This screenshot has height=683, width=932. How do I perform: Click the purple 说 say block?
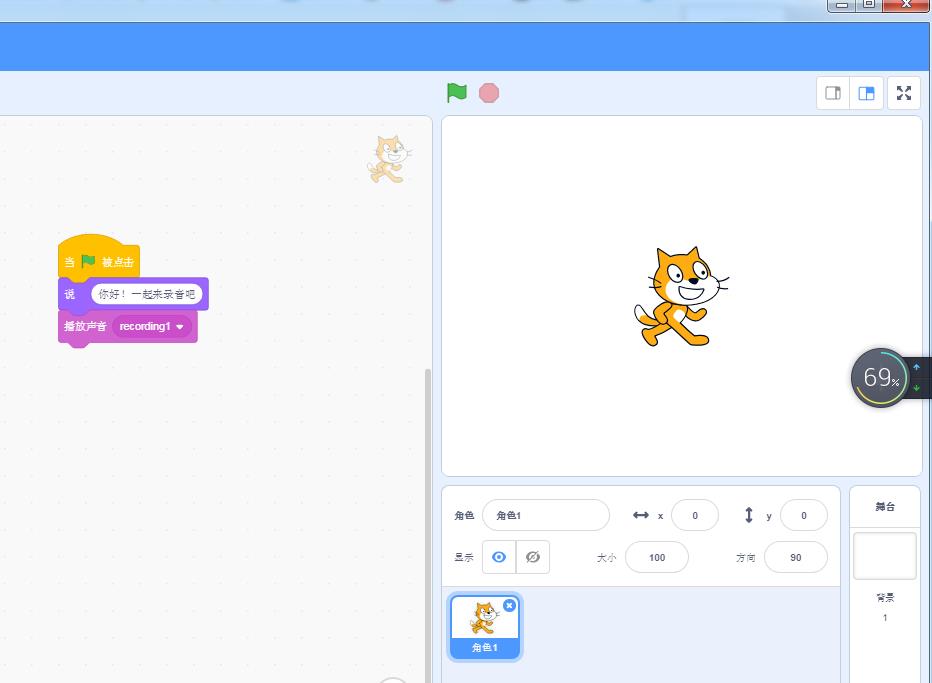coord(69,294)
